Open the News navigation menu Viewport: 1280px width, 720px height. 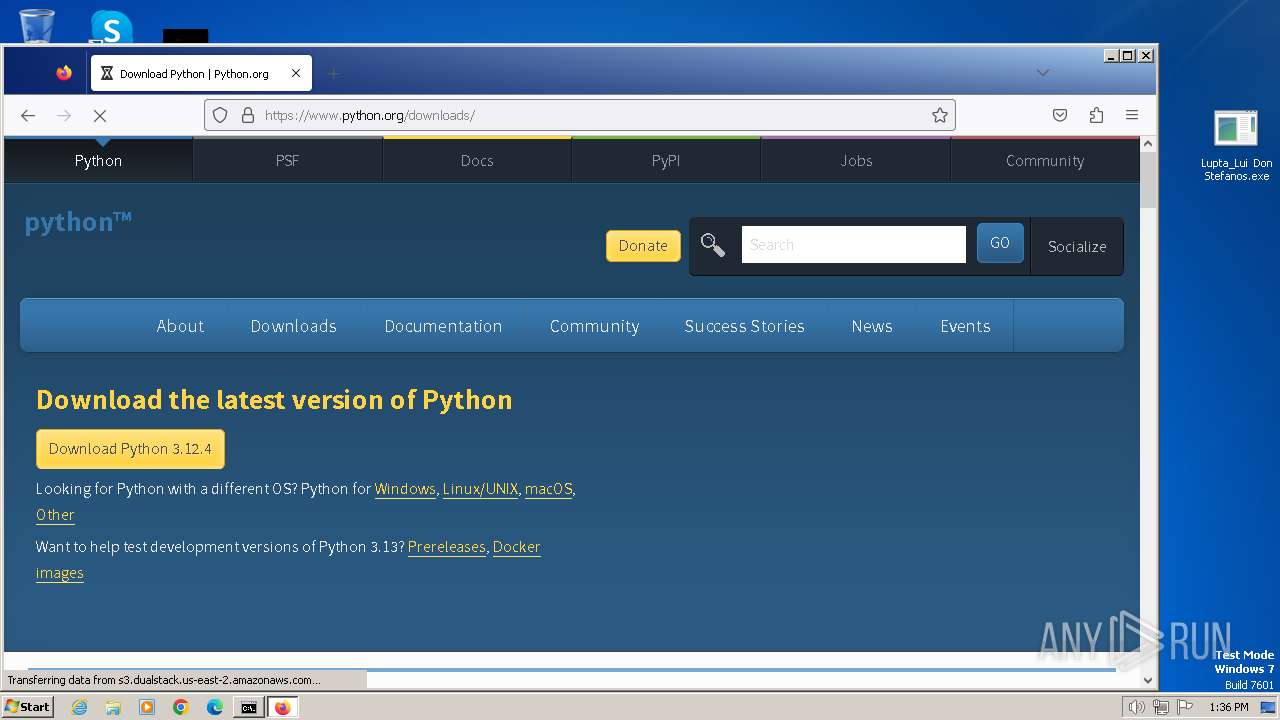[x=872, y=326]
